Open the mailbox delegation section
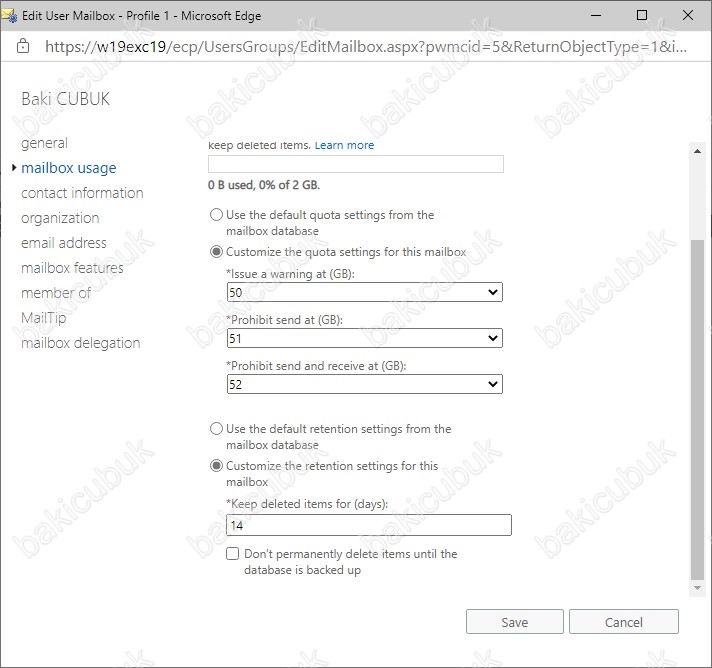 80,343
